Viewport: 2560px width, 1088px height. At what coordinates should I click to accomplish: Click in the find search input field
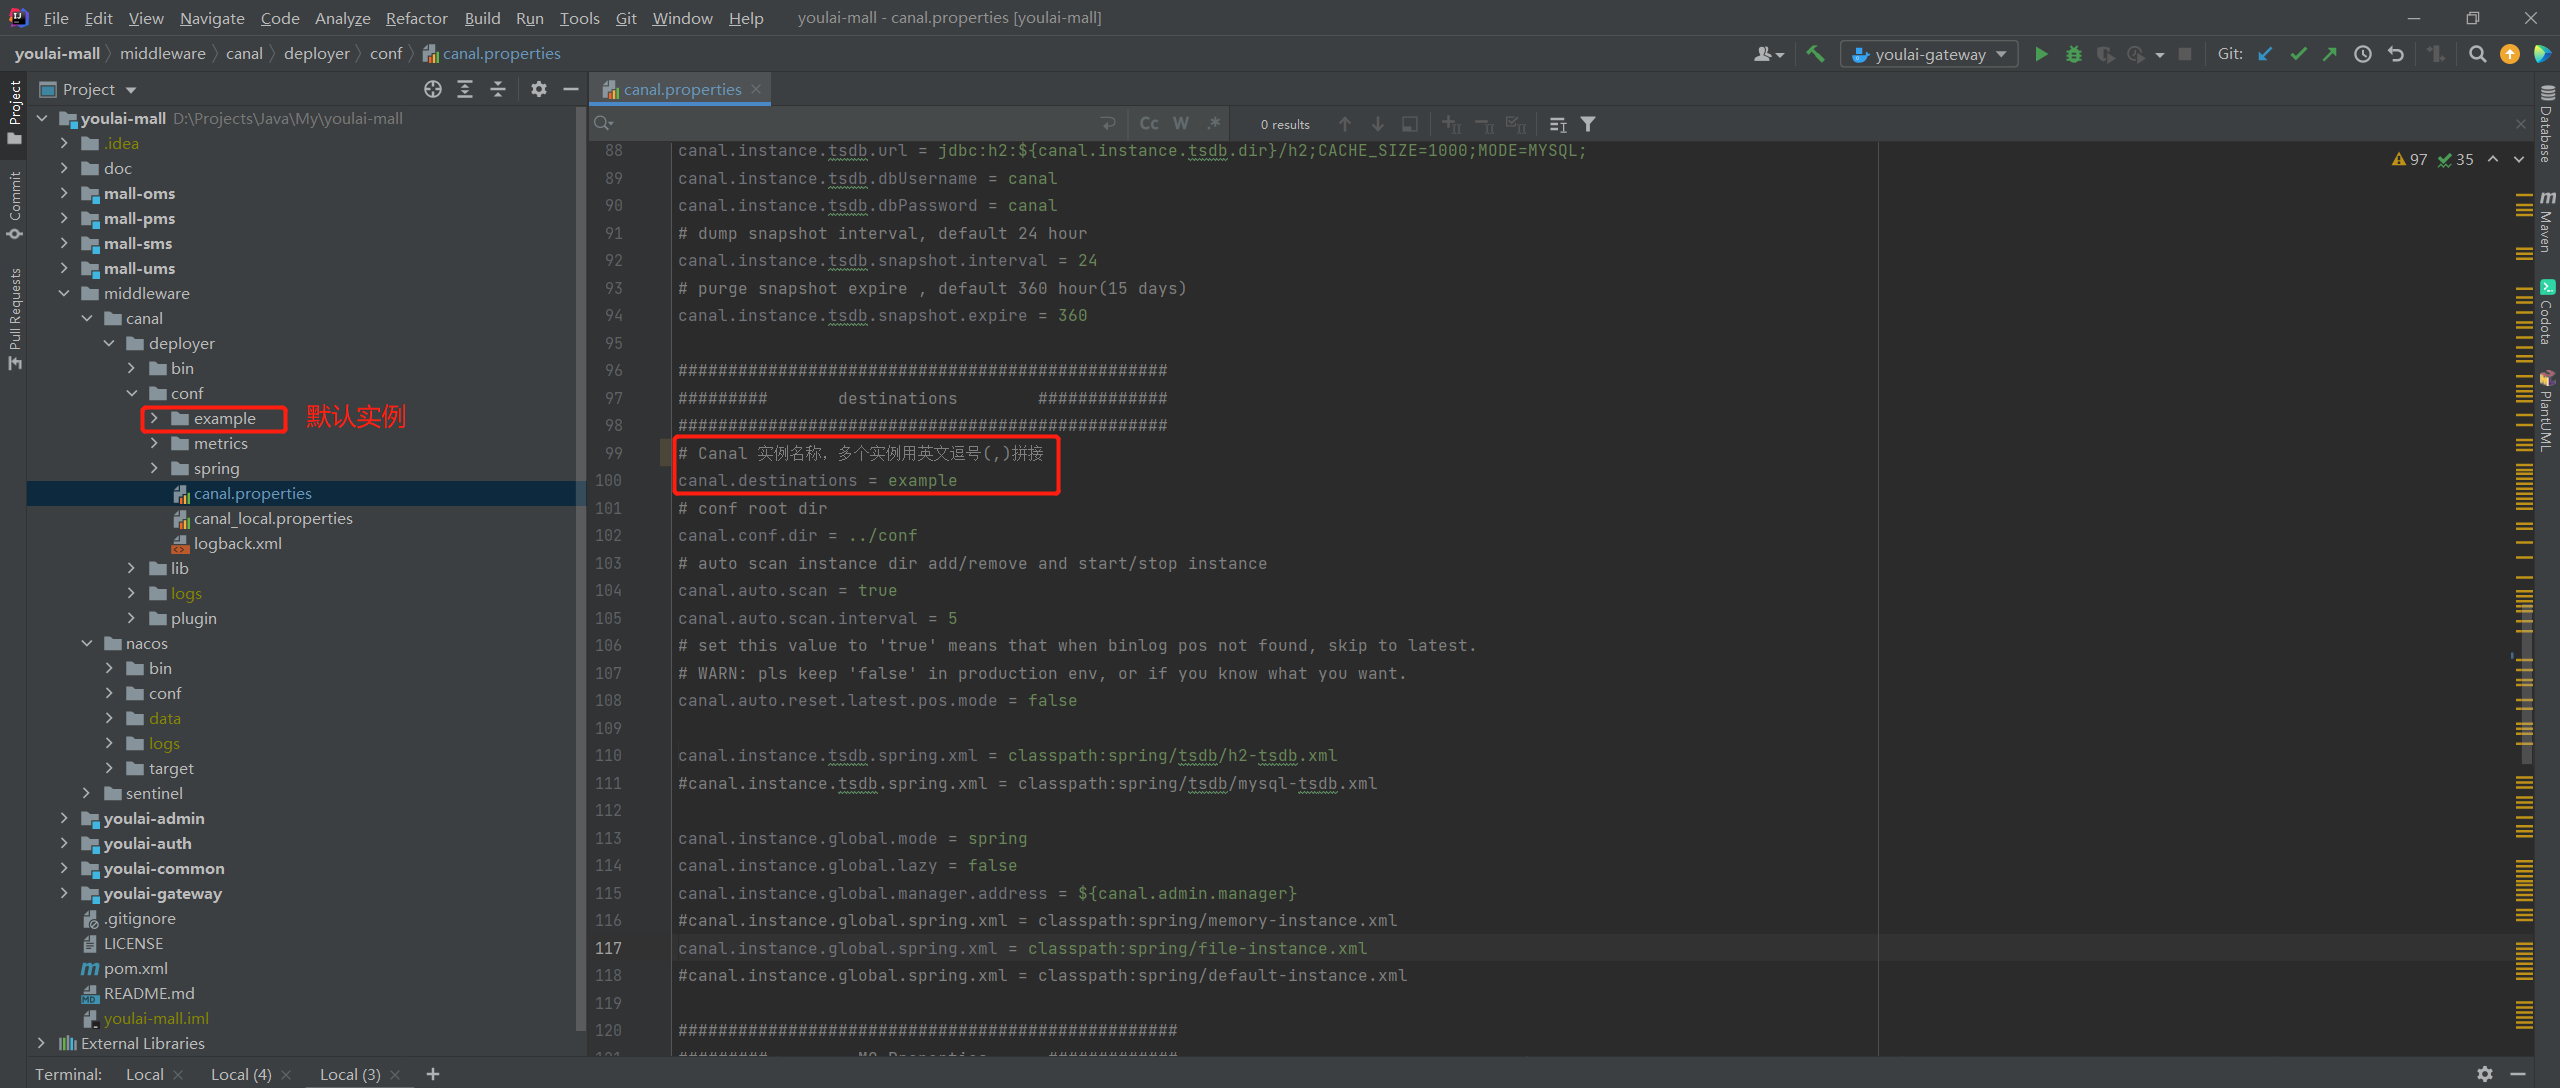point(850,123)
